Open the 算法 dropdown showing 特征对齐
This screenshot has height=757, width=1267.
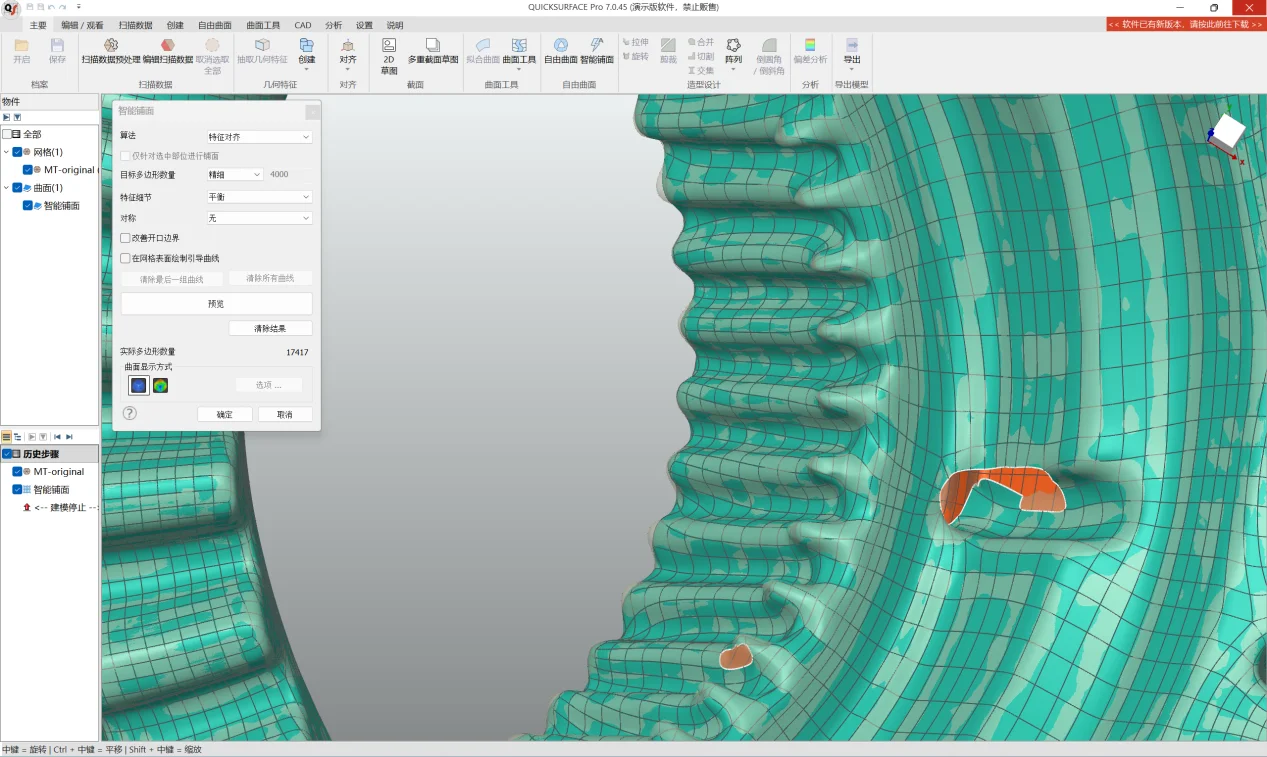[x=259, y=136]
